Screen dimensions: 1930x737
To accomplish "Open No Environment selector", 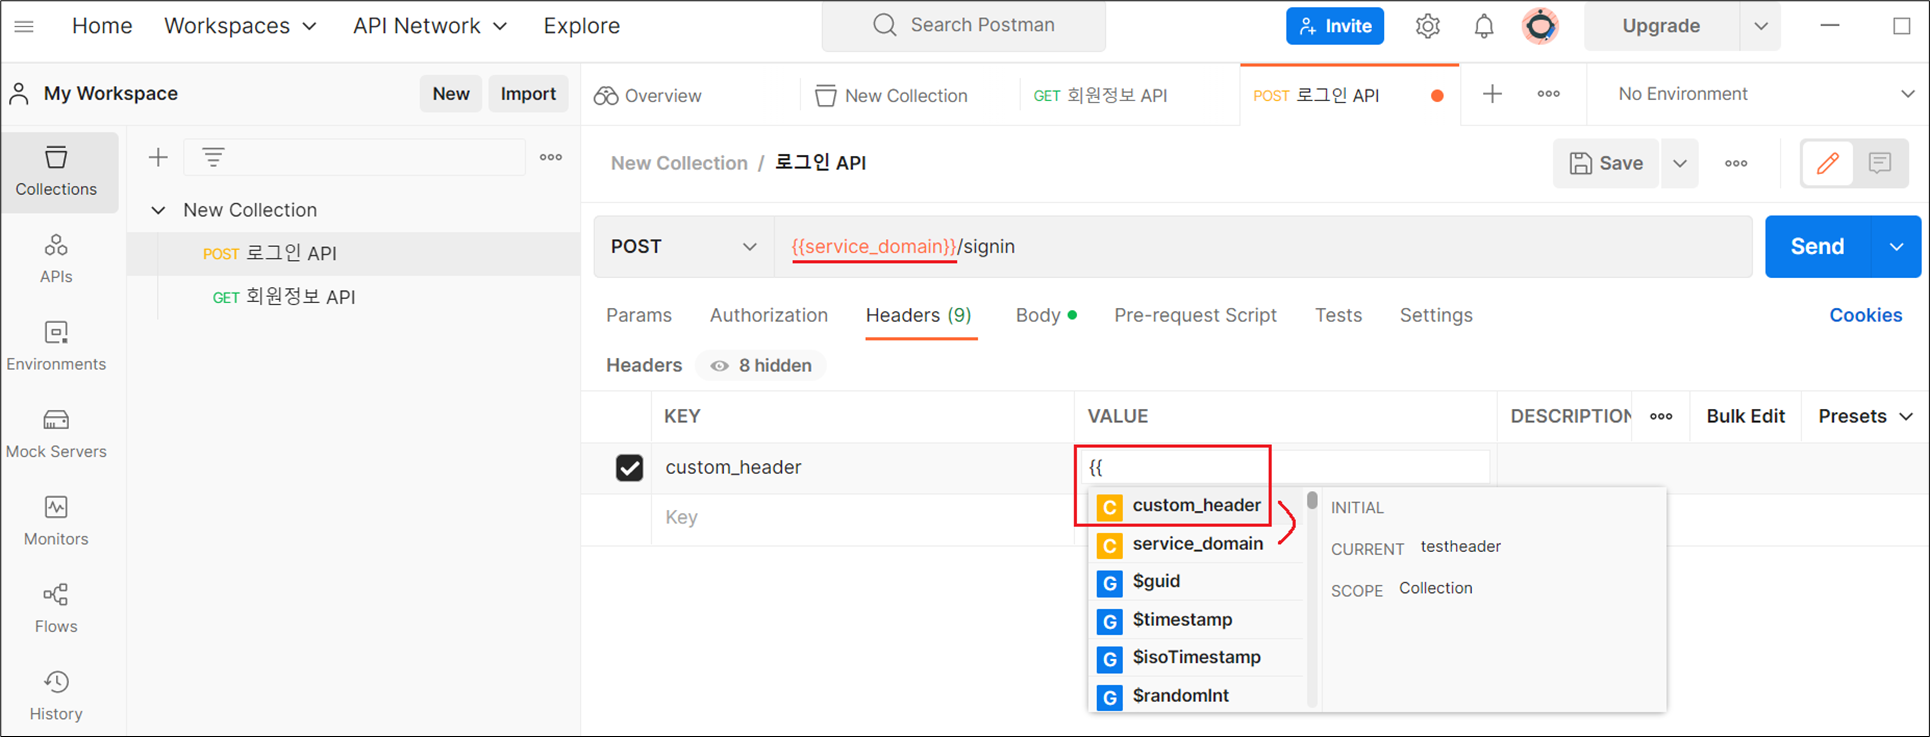I will coord(1764,94).
